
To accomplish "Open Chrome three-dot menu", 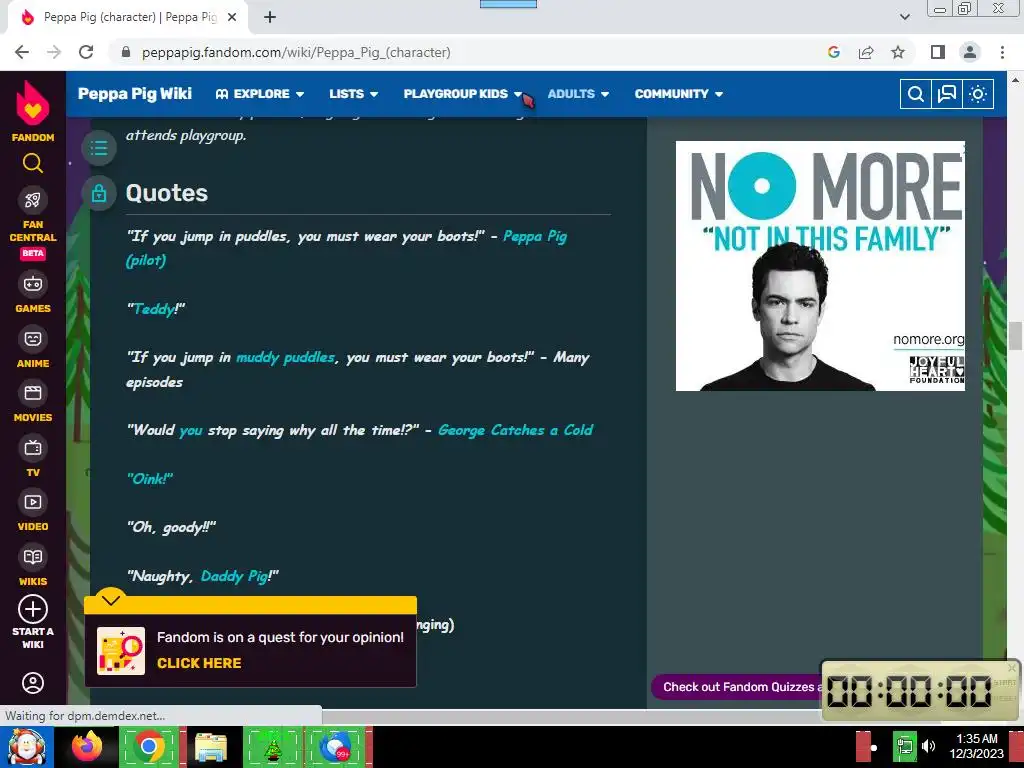I will (1002, 52).
